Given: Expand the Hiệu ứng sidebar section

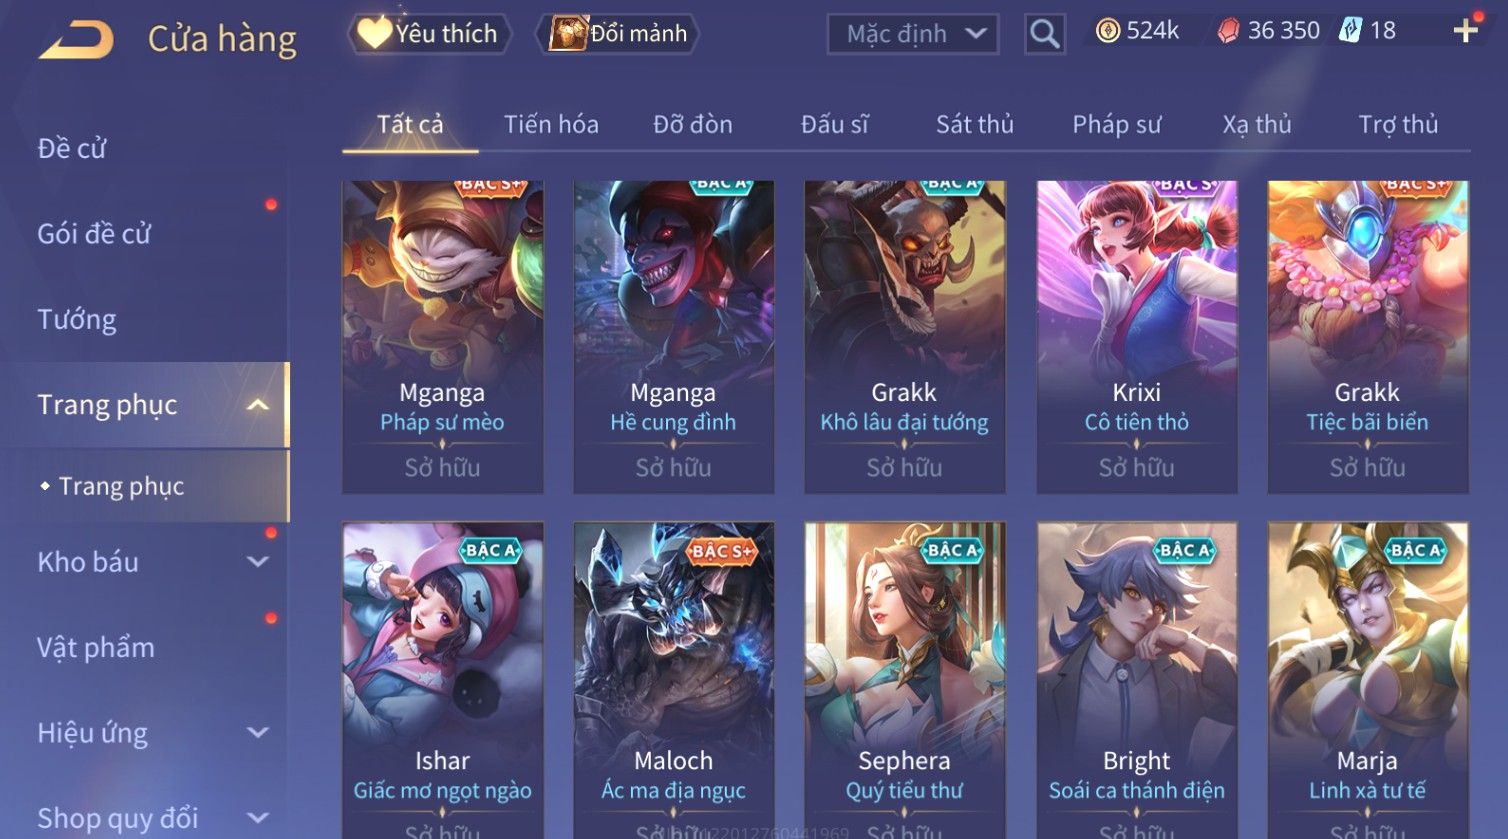Looking at the screenshot, I should point(258,733).
